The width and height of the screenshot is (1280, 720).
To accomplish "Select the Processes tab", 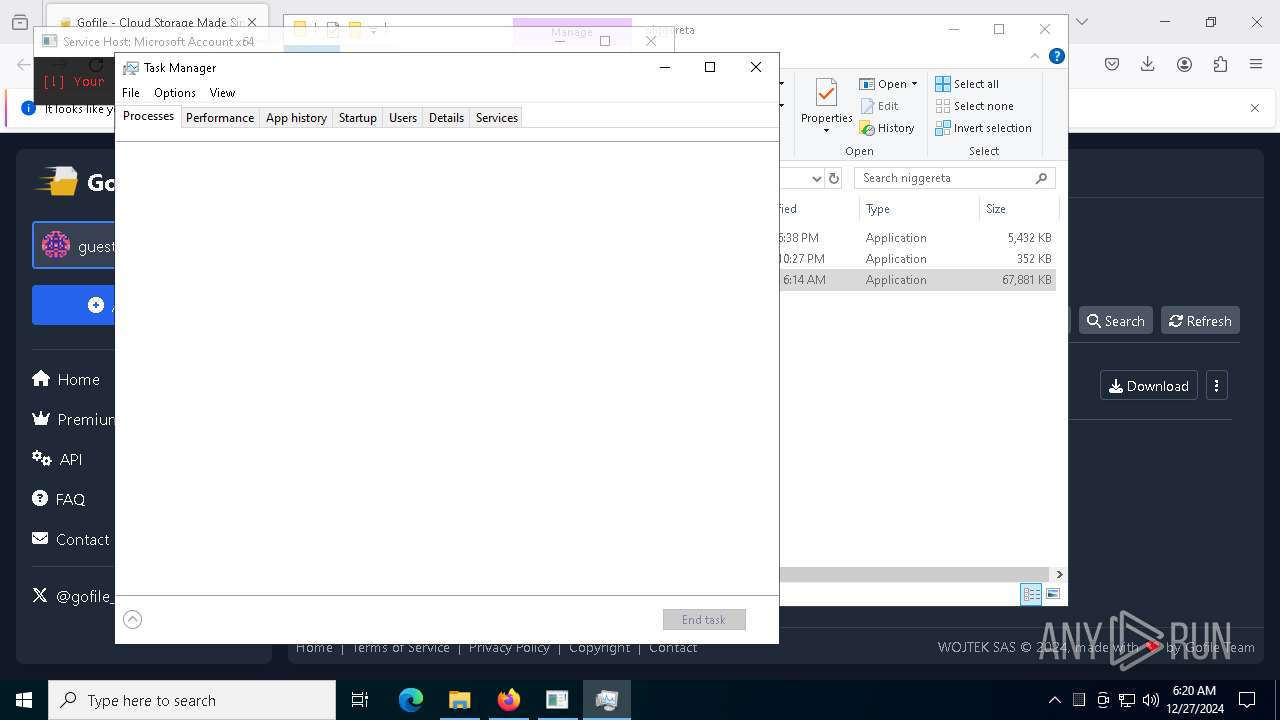I will (148, 116).
